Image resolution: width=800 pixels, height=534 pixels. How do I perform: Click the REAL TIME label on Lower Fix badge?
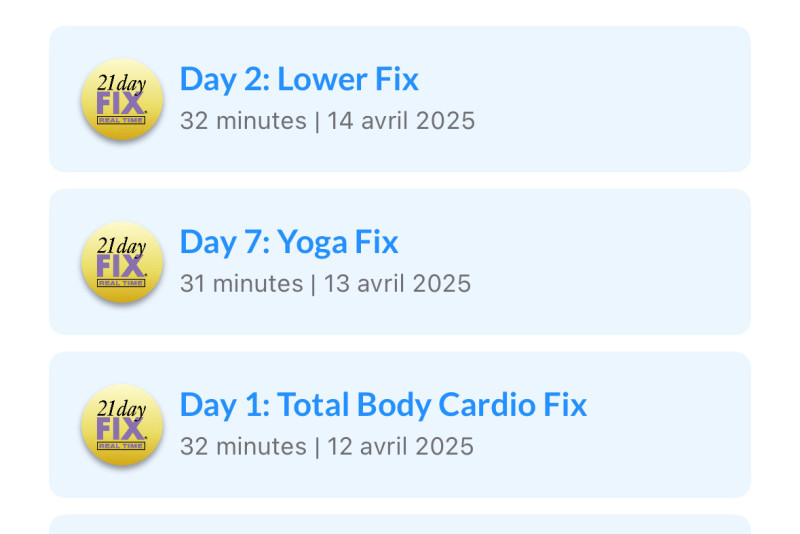click(121, 120)
